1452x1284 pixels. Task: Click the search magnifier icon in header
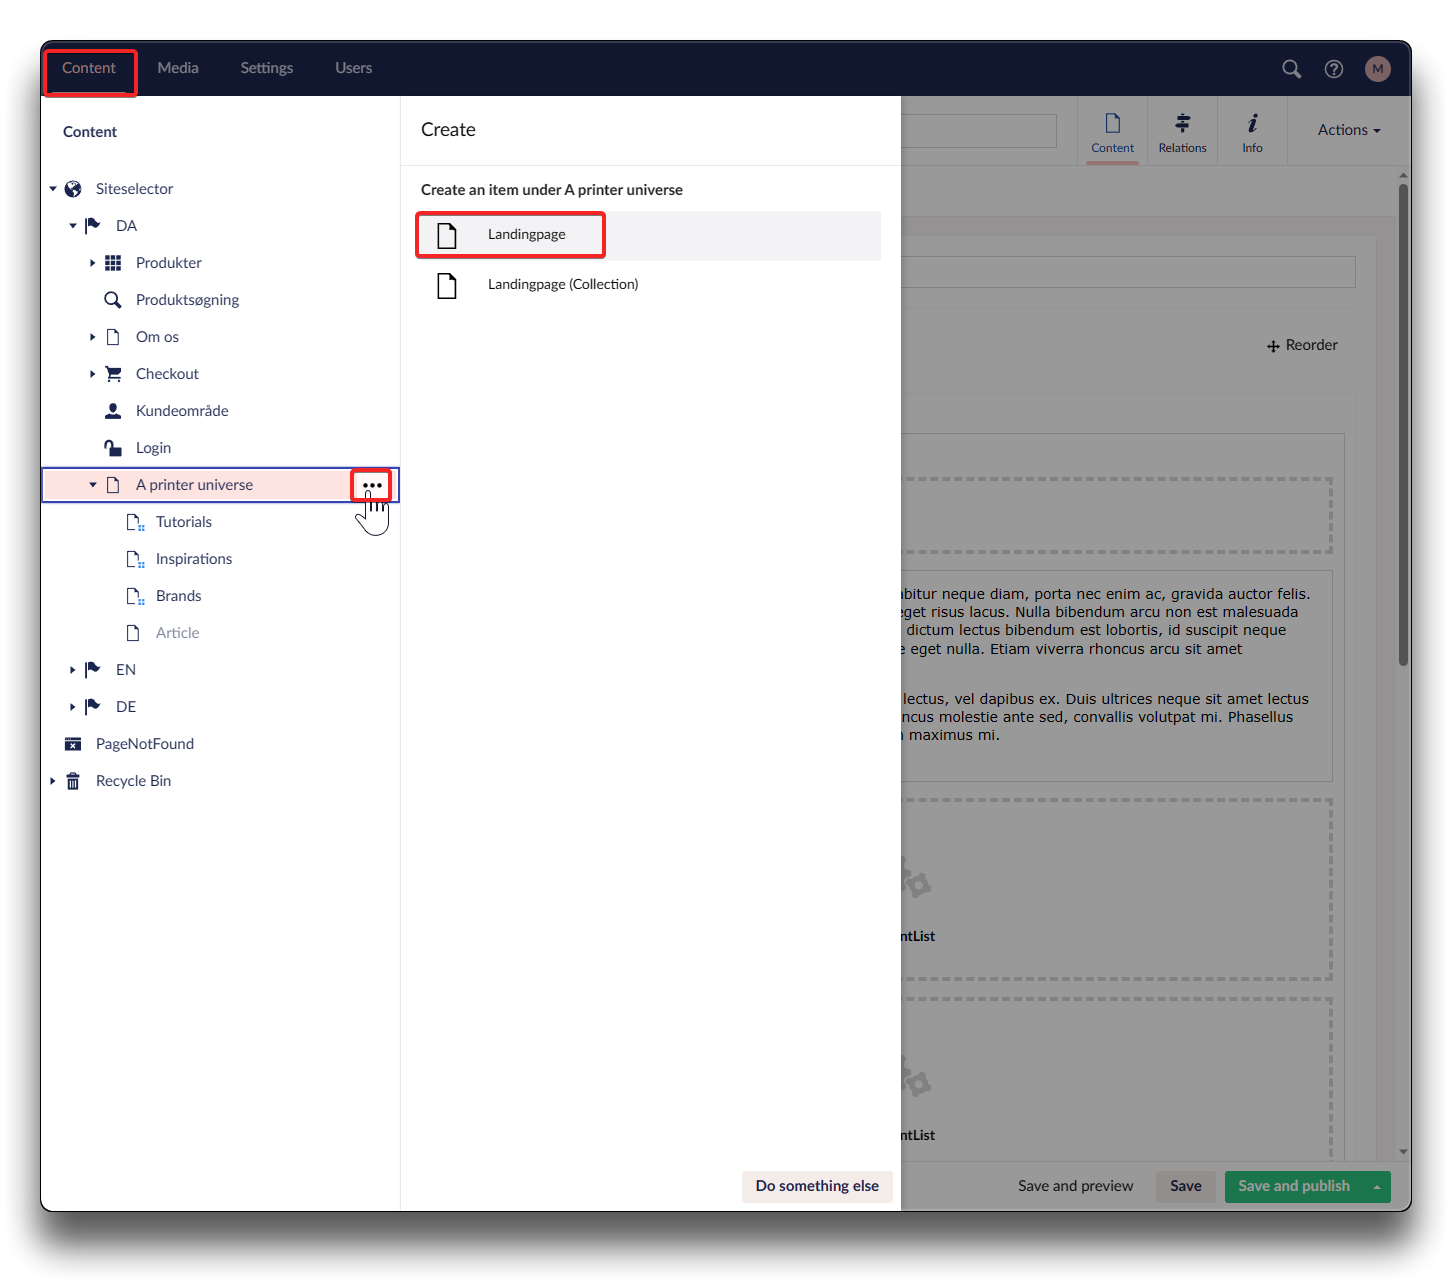point(1291,69)
